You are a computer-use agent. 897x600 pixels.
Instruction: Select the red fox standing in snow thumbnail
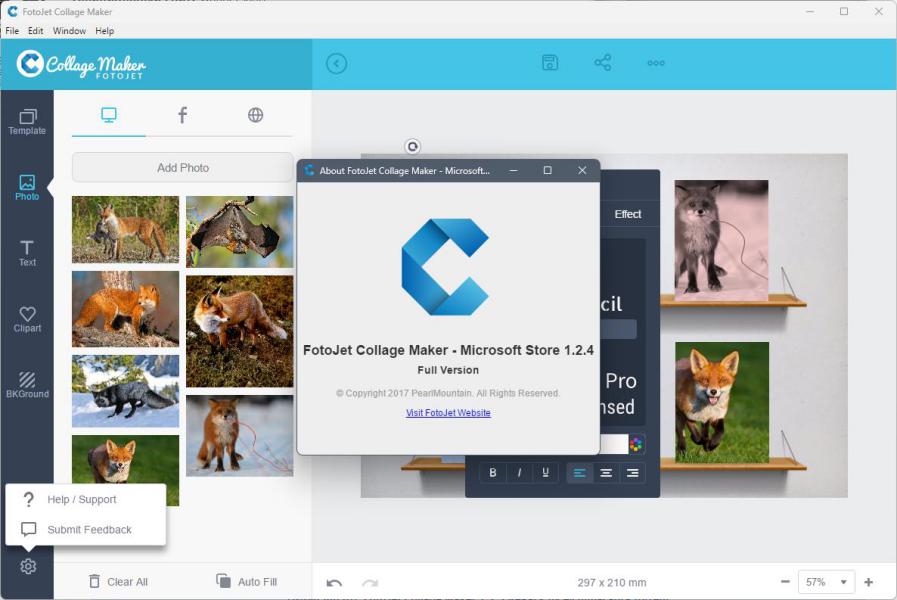click(239, 436)
